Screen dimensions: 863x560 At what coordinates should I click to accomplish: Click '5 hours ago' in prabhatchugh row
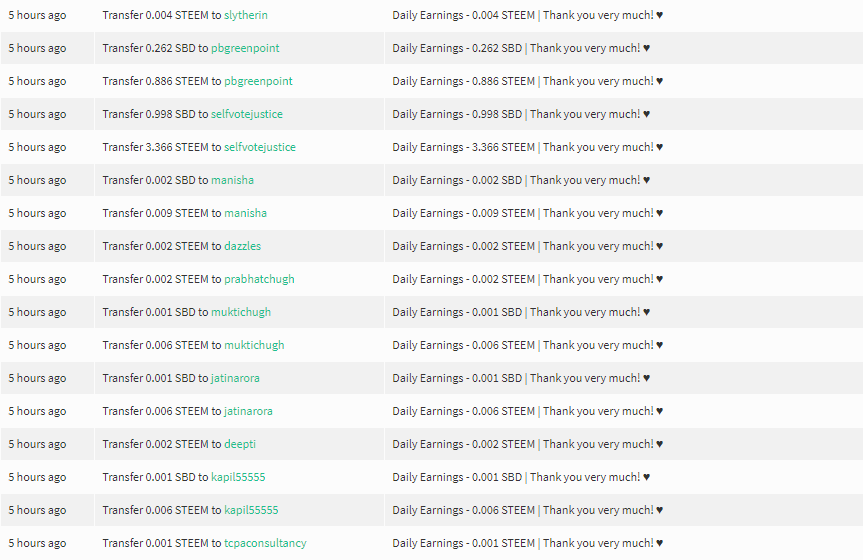[x=37, y=279]
